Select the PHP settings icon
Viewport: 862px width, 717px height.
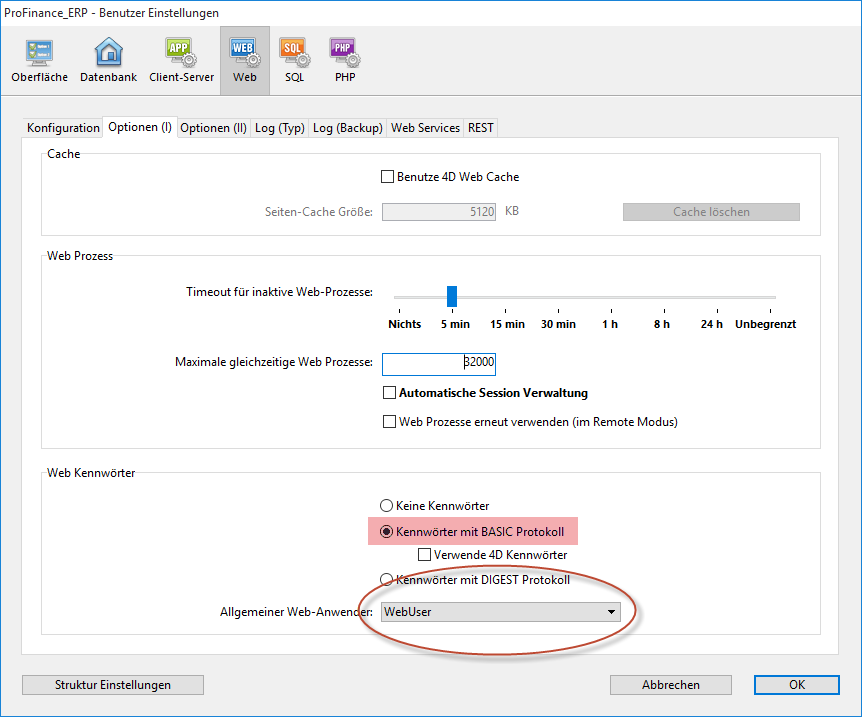344,60
